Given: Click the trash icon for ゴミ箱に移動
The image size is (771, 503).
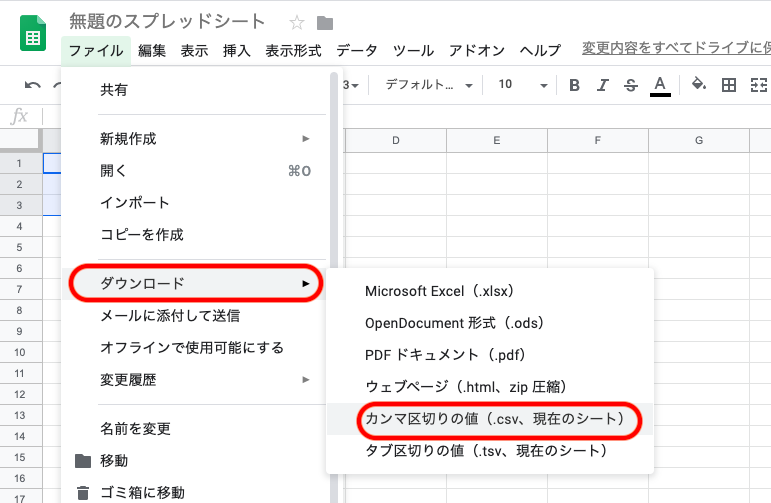Looking at the screenshot, I should click(83, 492).
